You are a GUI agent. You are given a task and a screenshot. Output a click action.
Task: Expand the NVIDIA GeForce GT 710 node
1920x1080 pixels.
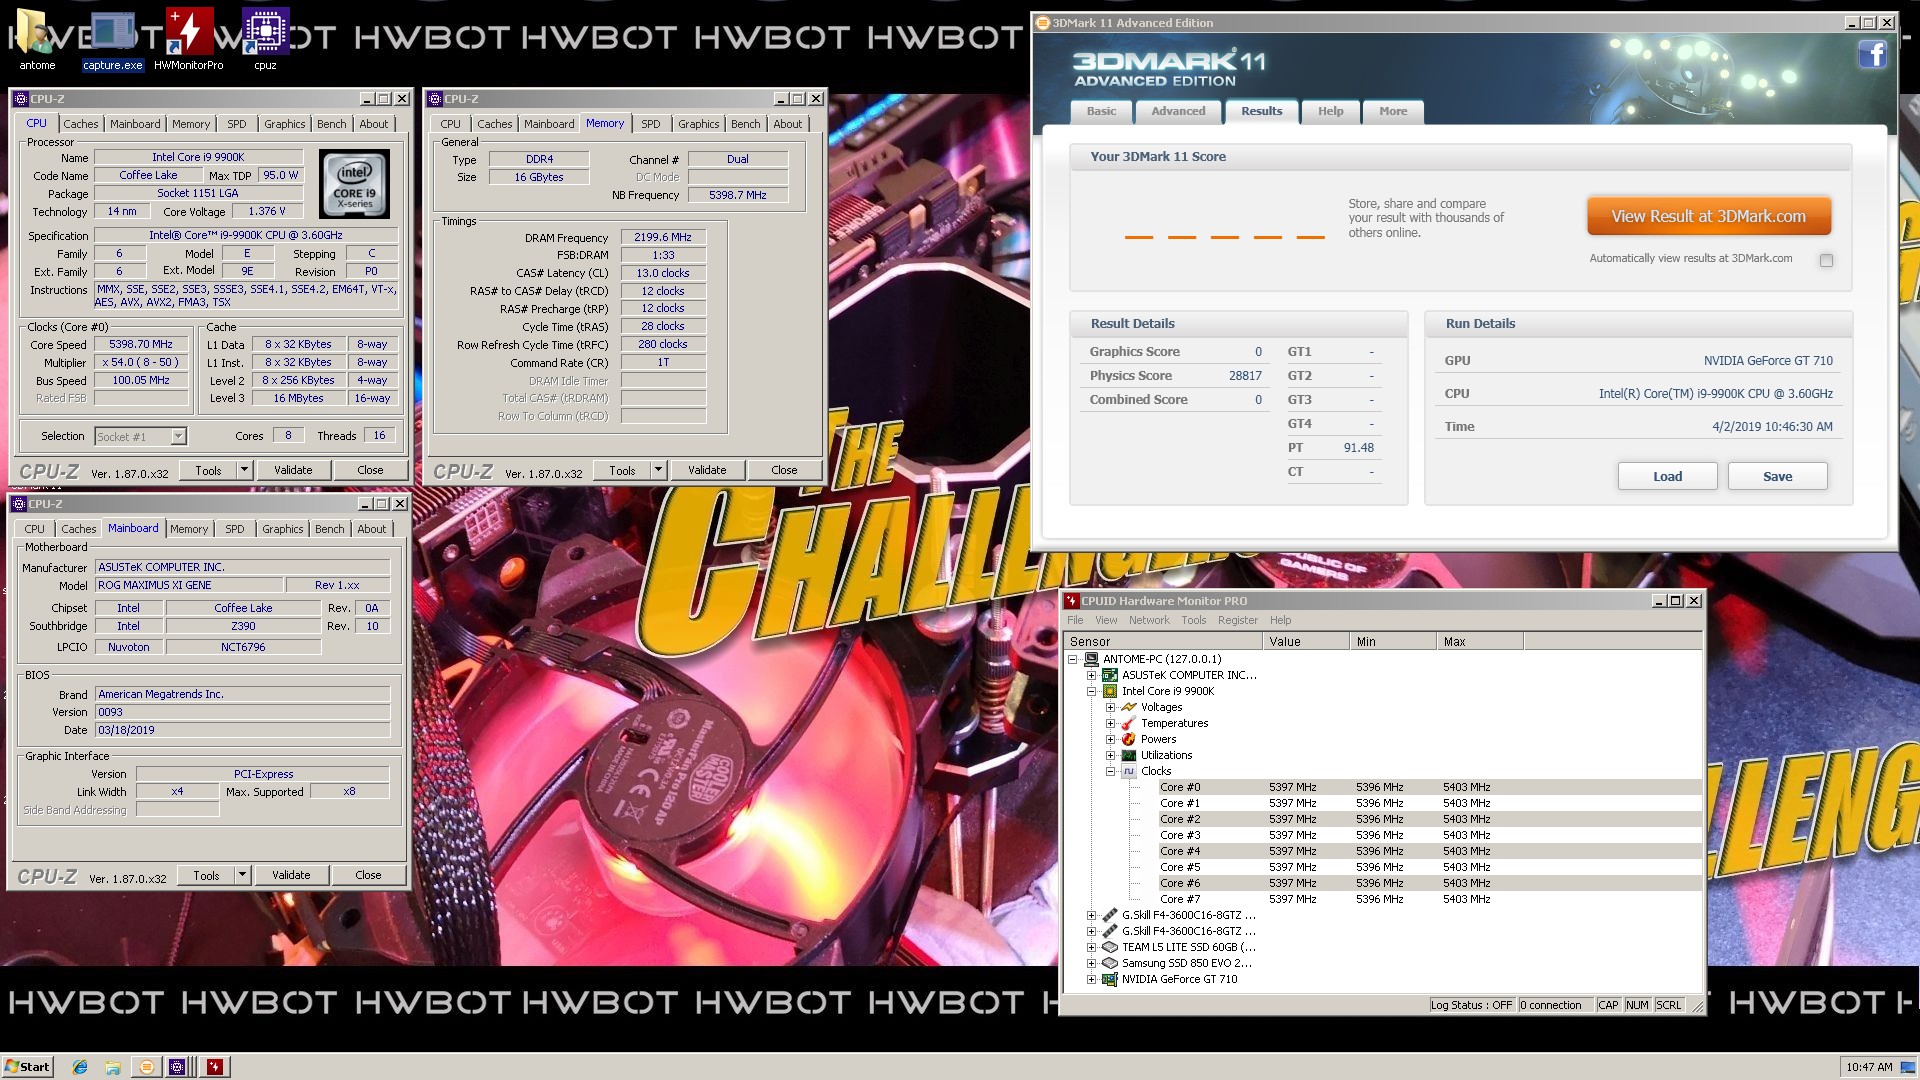1092,979
